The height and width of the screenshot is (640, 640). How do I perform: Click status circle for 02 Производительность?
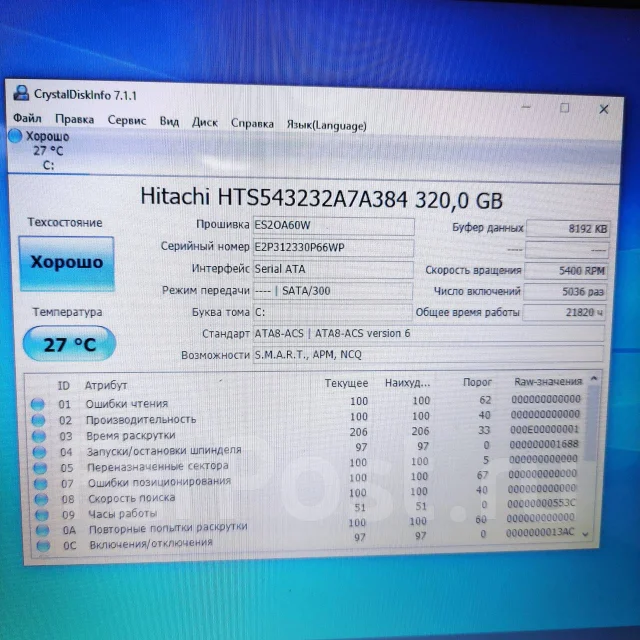(x=38, y=420)
